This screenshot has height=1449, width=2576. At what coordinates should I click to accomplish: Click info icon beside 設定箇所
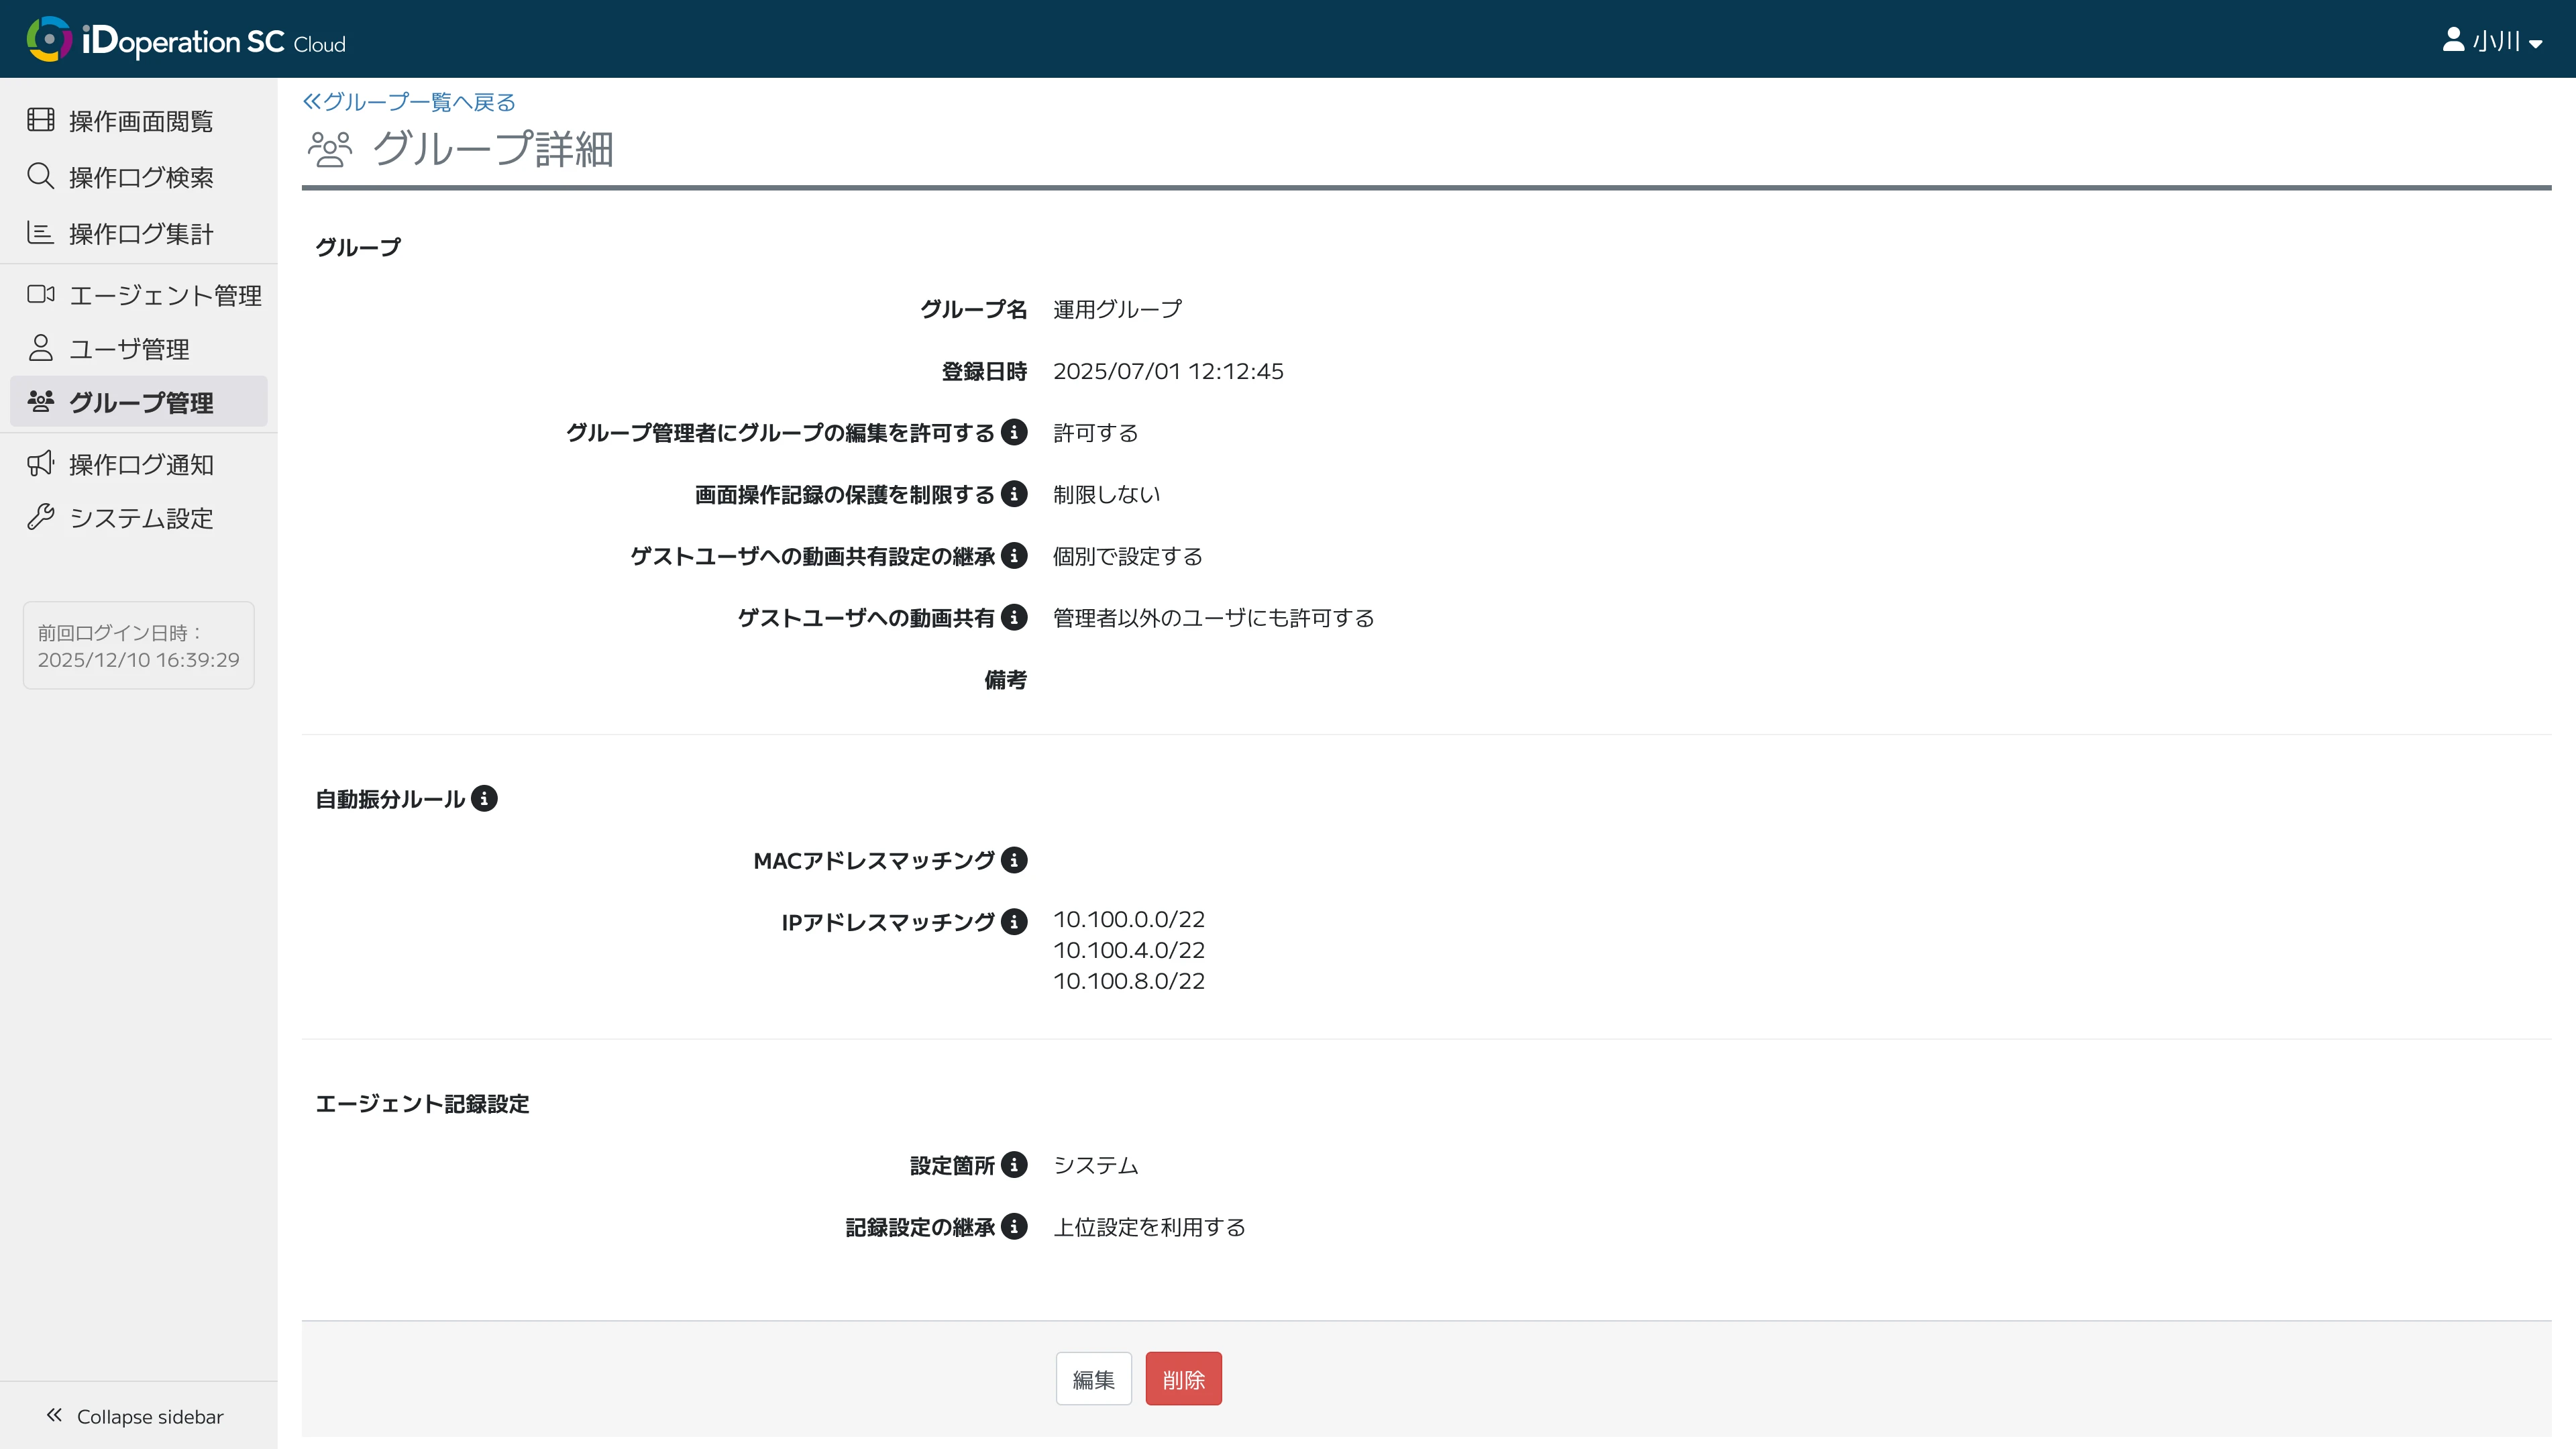[x=1014, y=1165]
